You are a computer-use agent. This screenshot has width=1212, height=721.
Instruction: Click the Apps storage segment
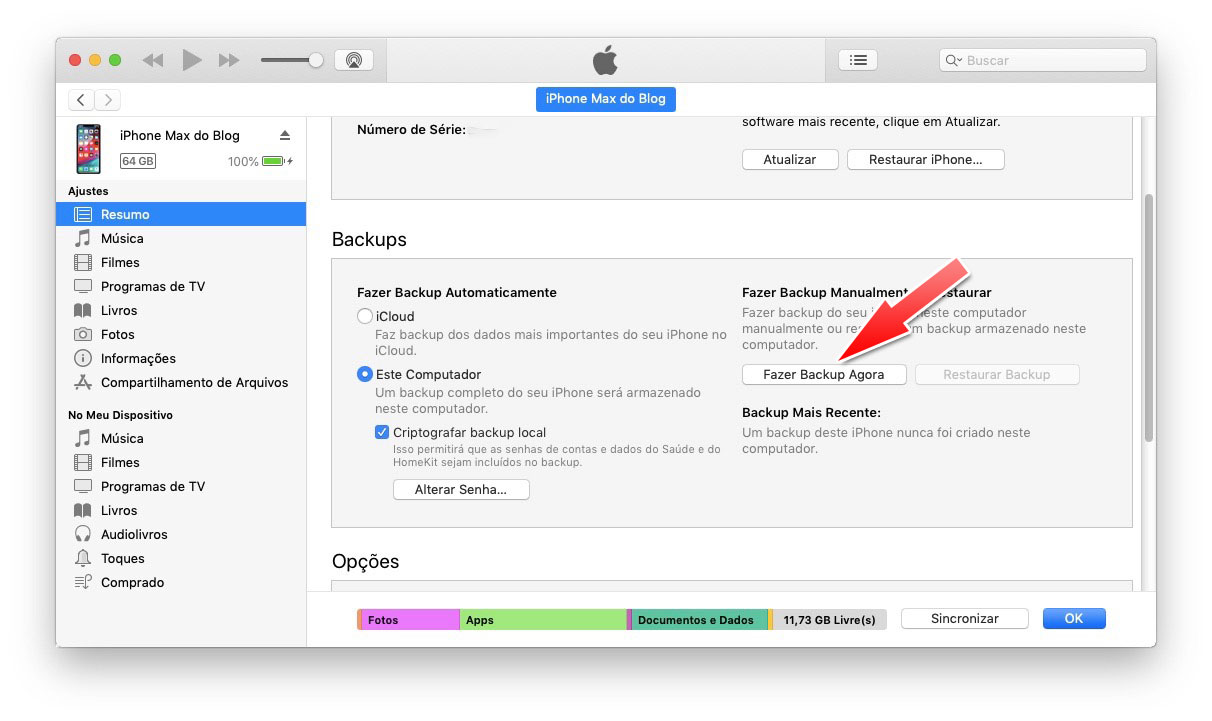(x=543, y=620)
